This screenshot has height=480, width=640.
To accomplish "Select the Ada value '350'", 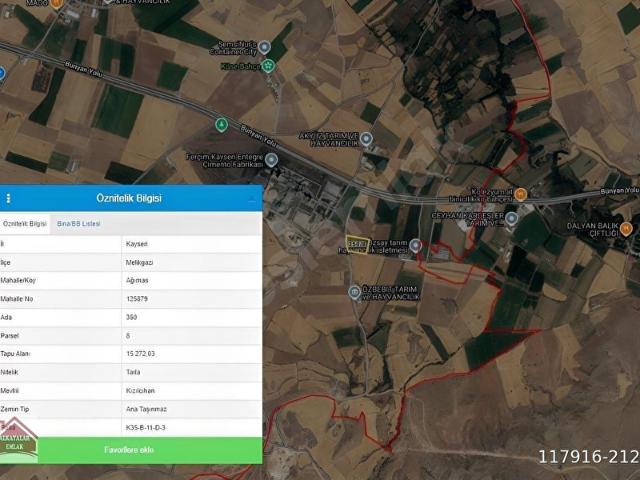I will [x=131, y=317].
